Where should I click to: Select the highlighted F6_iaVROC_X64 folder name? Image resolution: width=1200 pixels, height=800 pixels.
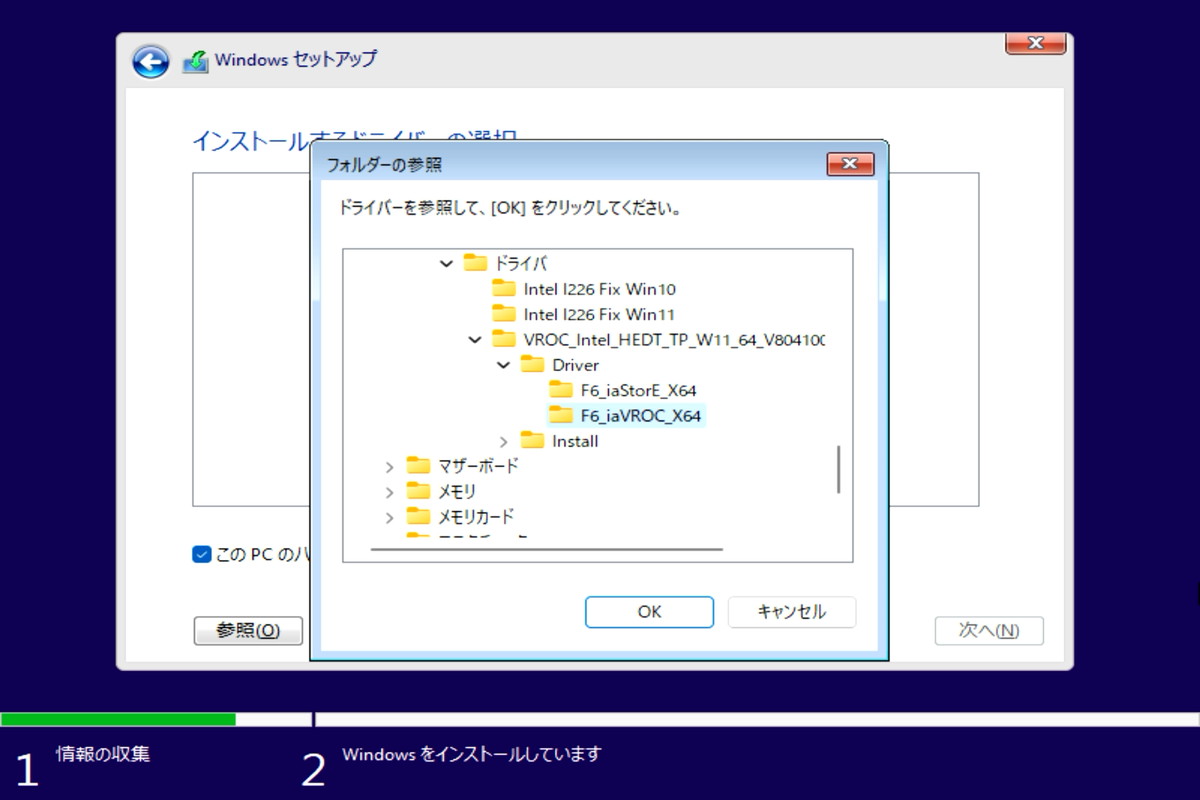[x=640, y=416]
